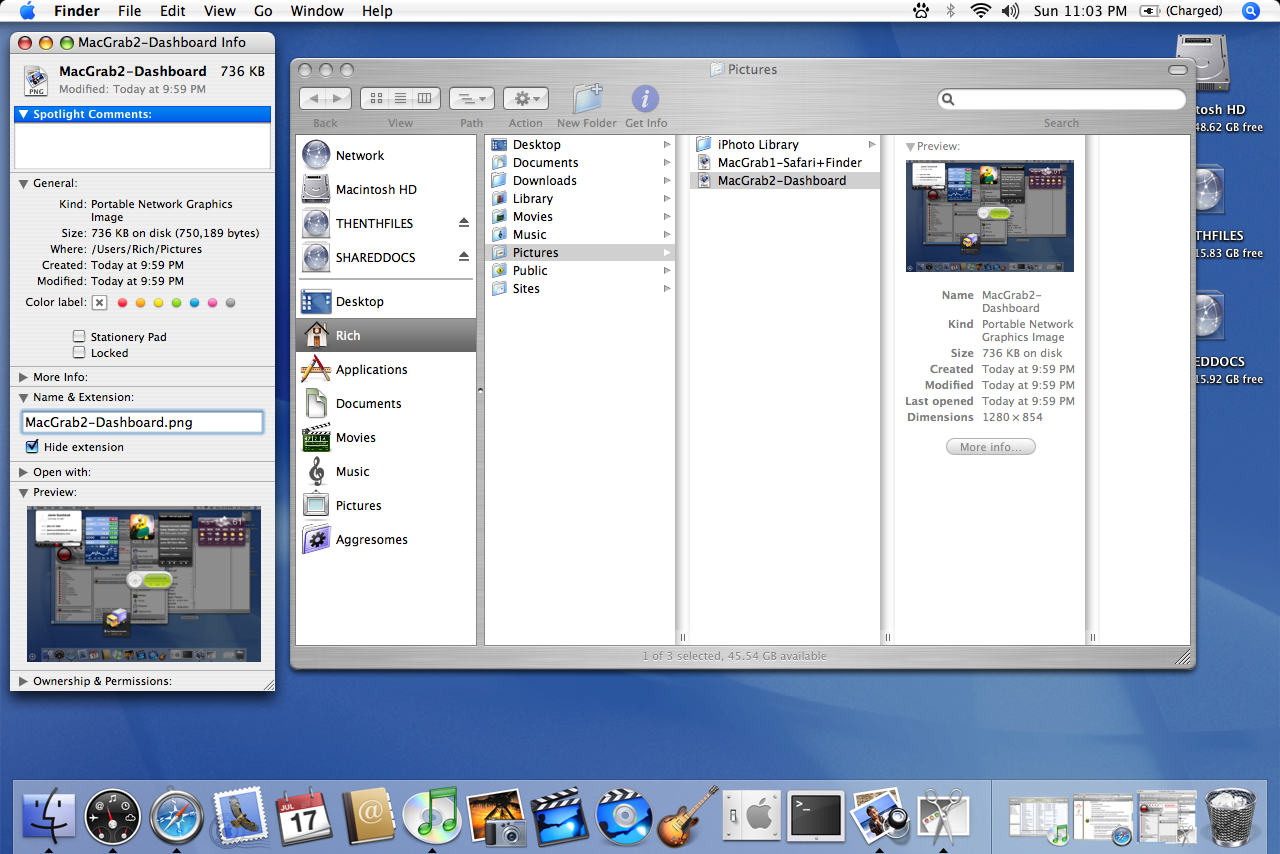
Task: Eject the THENTHFILES volume
Action: (464, 223)
